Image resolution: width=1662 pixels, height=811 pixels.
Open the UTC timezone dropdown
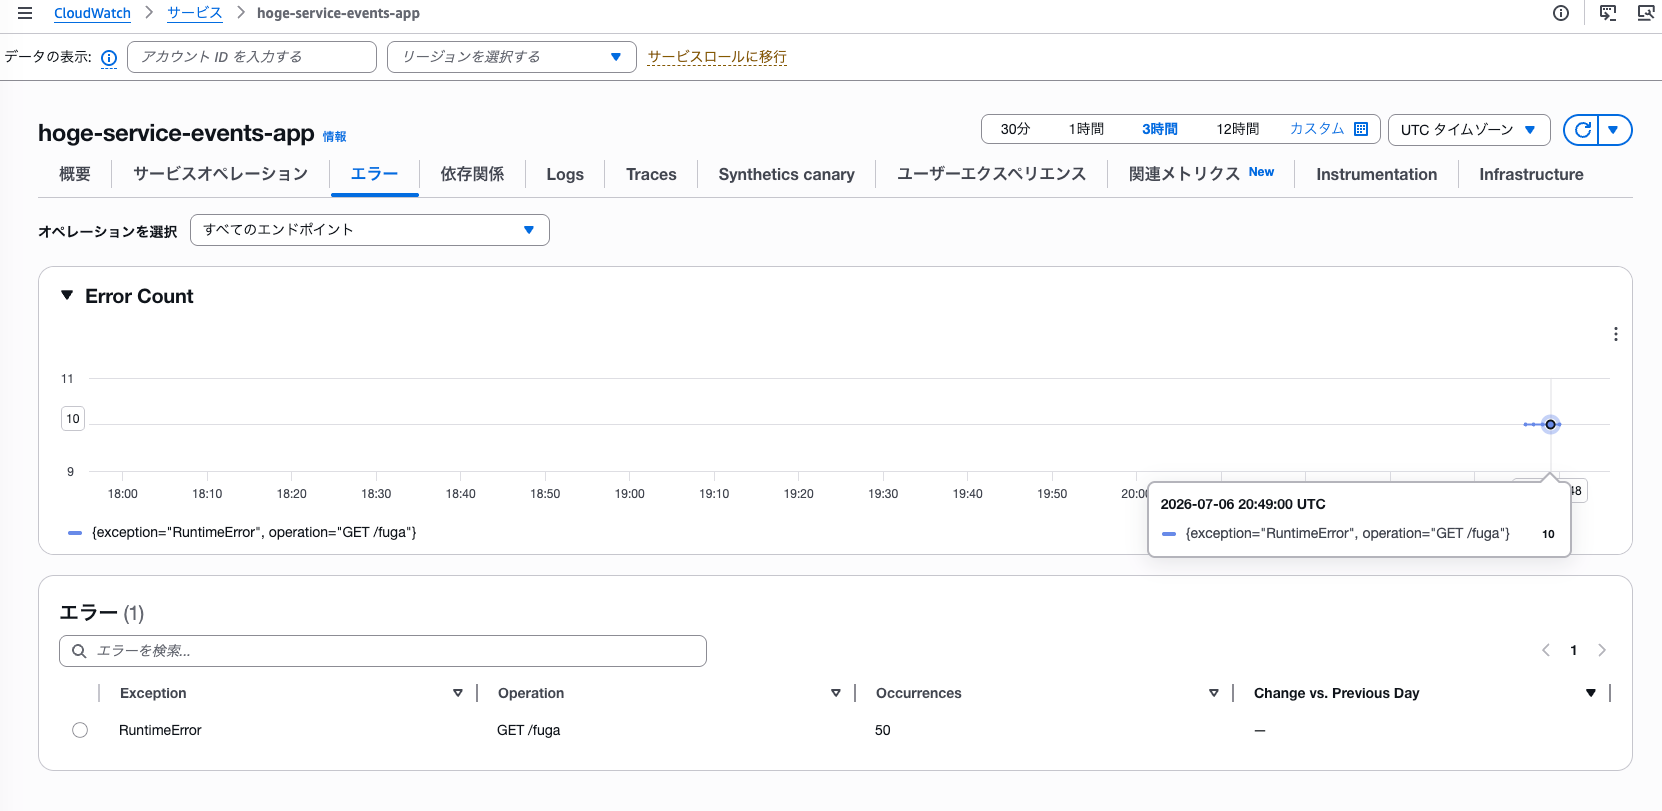pyautogui.click(x=1469, y=130)
